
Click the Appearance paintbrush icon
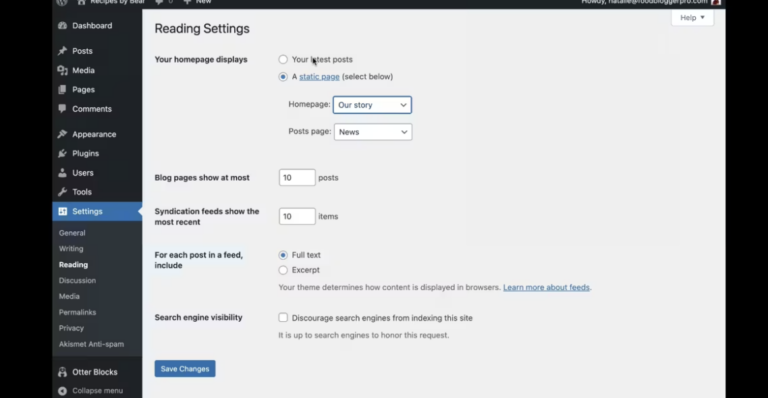pyautogui.click(x=62, y=134)
